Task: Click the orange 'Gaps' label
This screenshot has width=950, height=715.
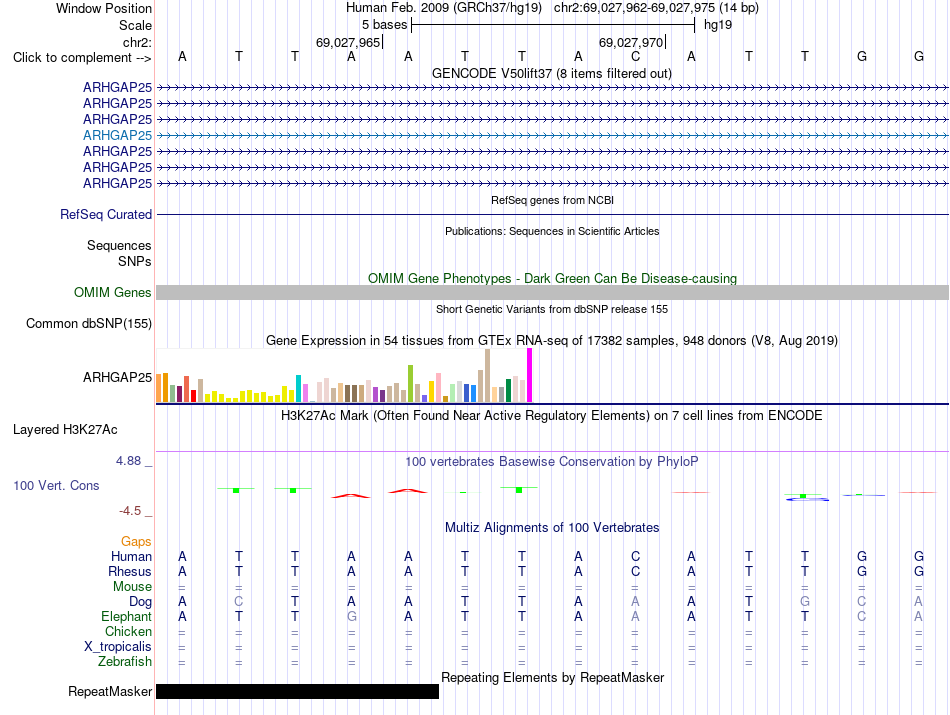Action: pyautogui.click(x=136, y=541)
